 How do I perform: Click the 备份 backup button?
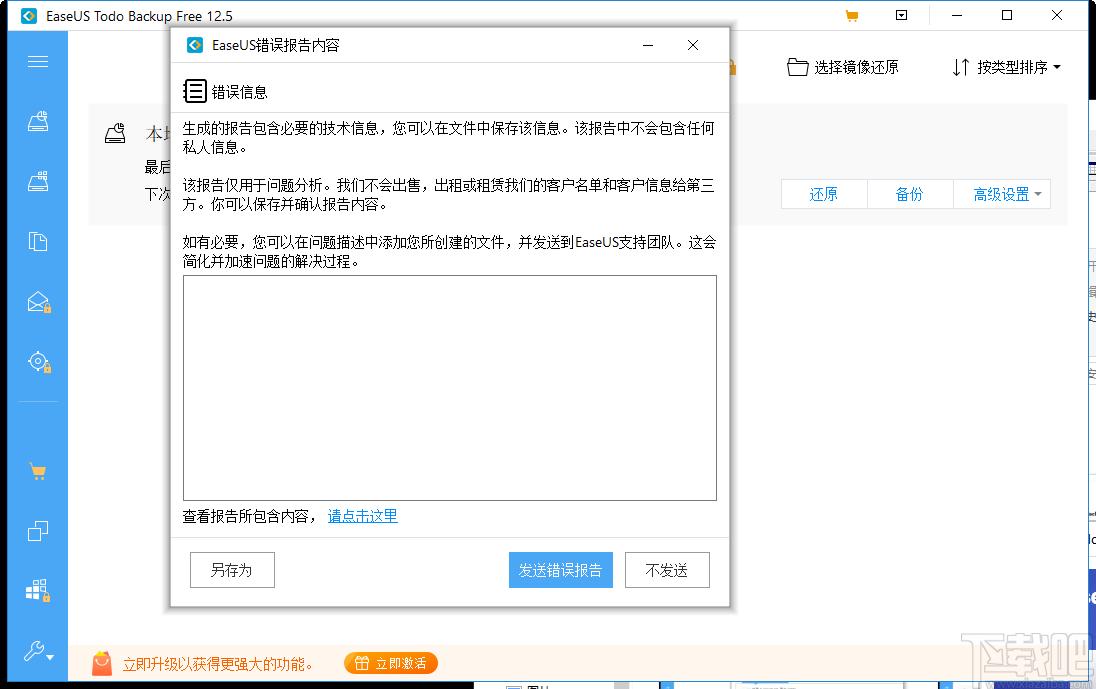click(x=909, y=194)
